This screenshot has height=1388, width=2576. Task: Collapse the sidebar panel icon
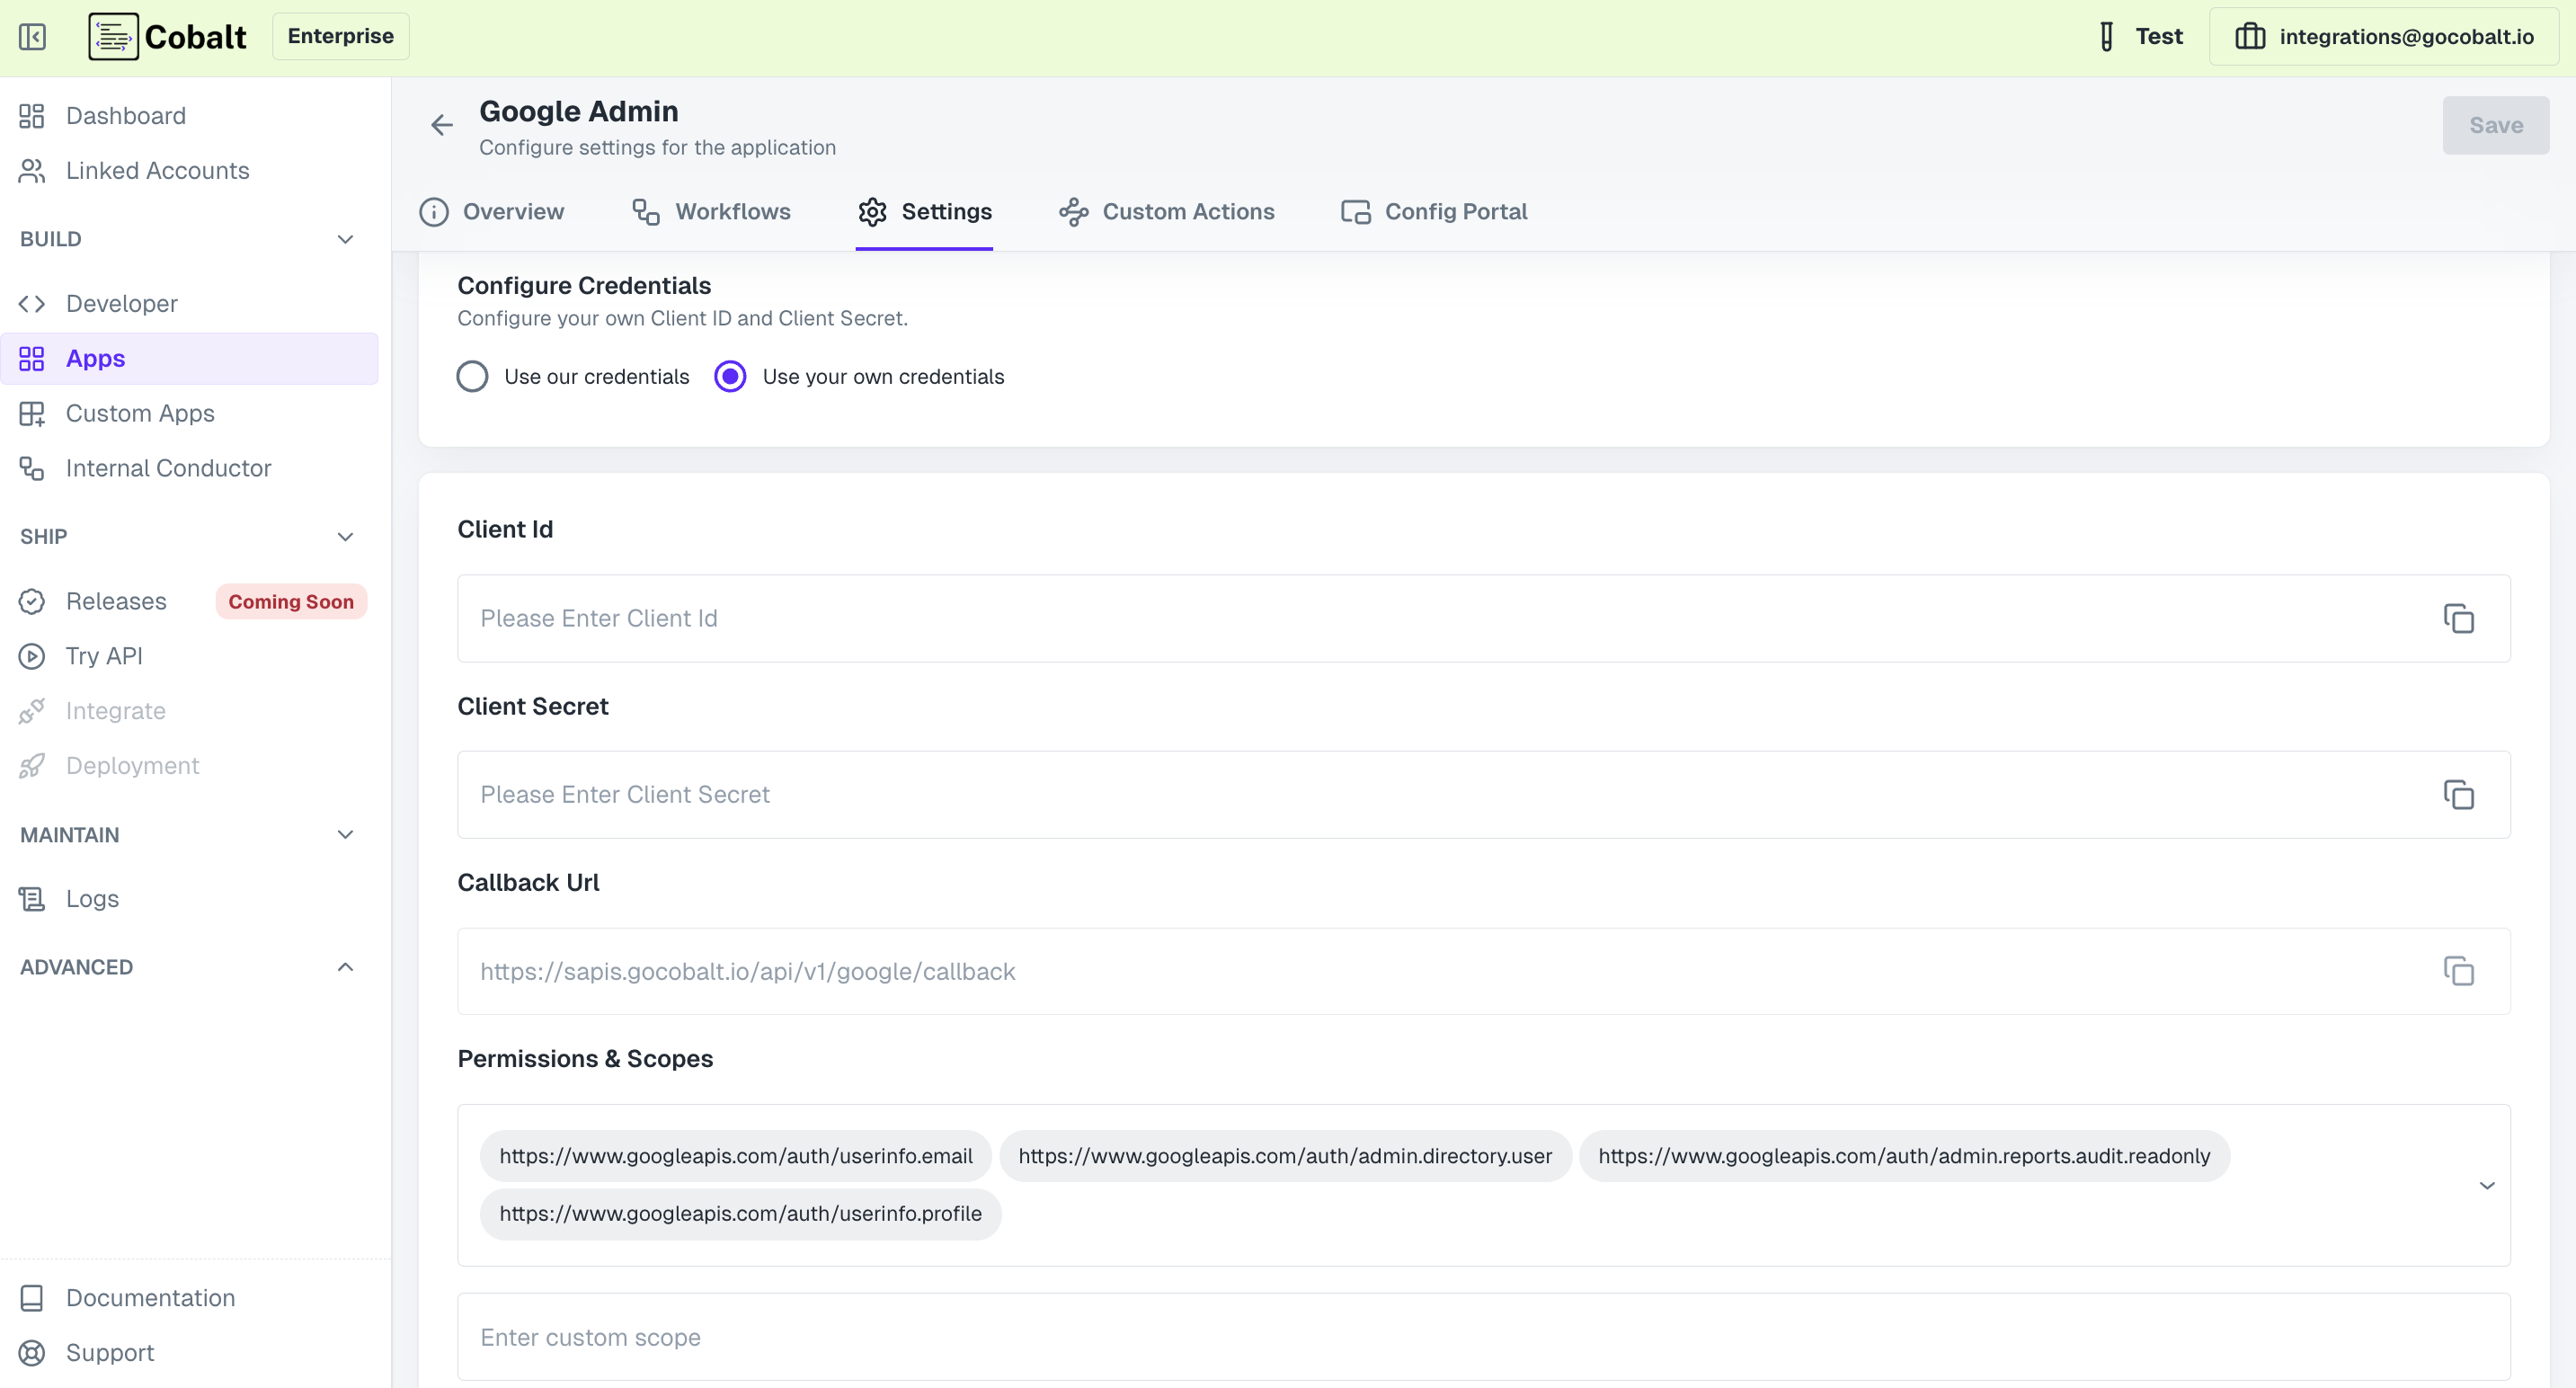pos(32,37)
